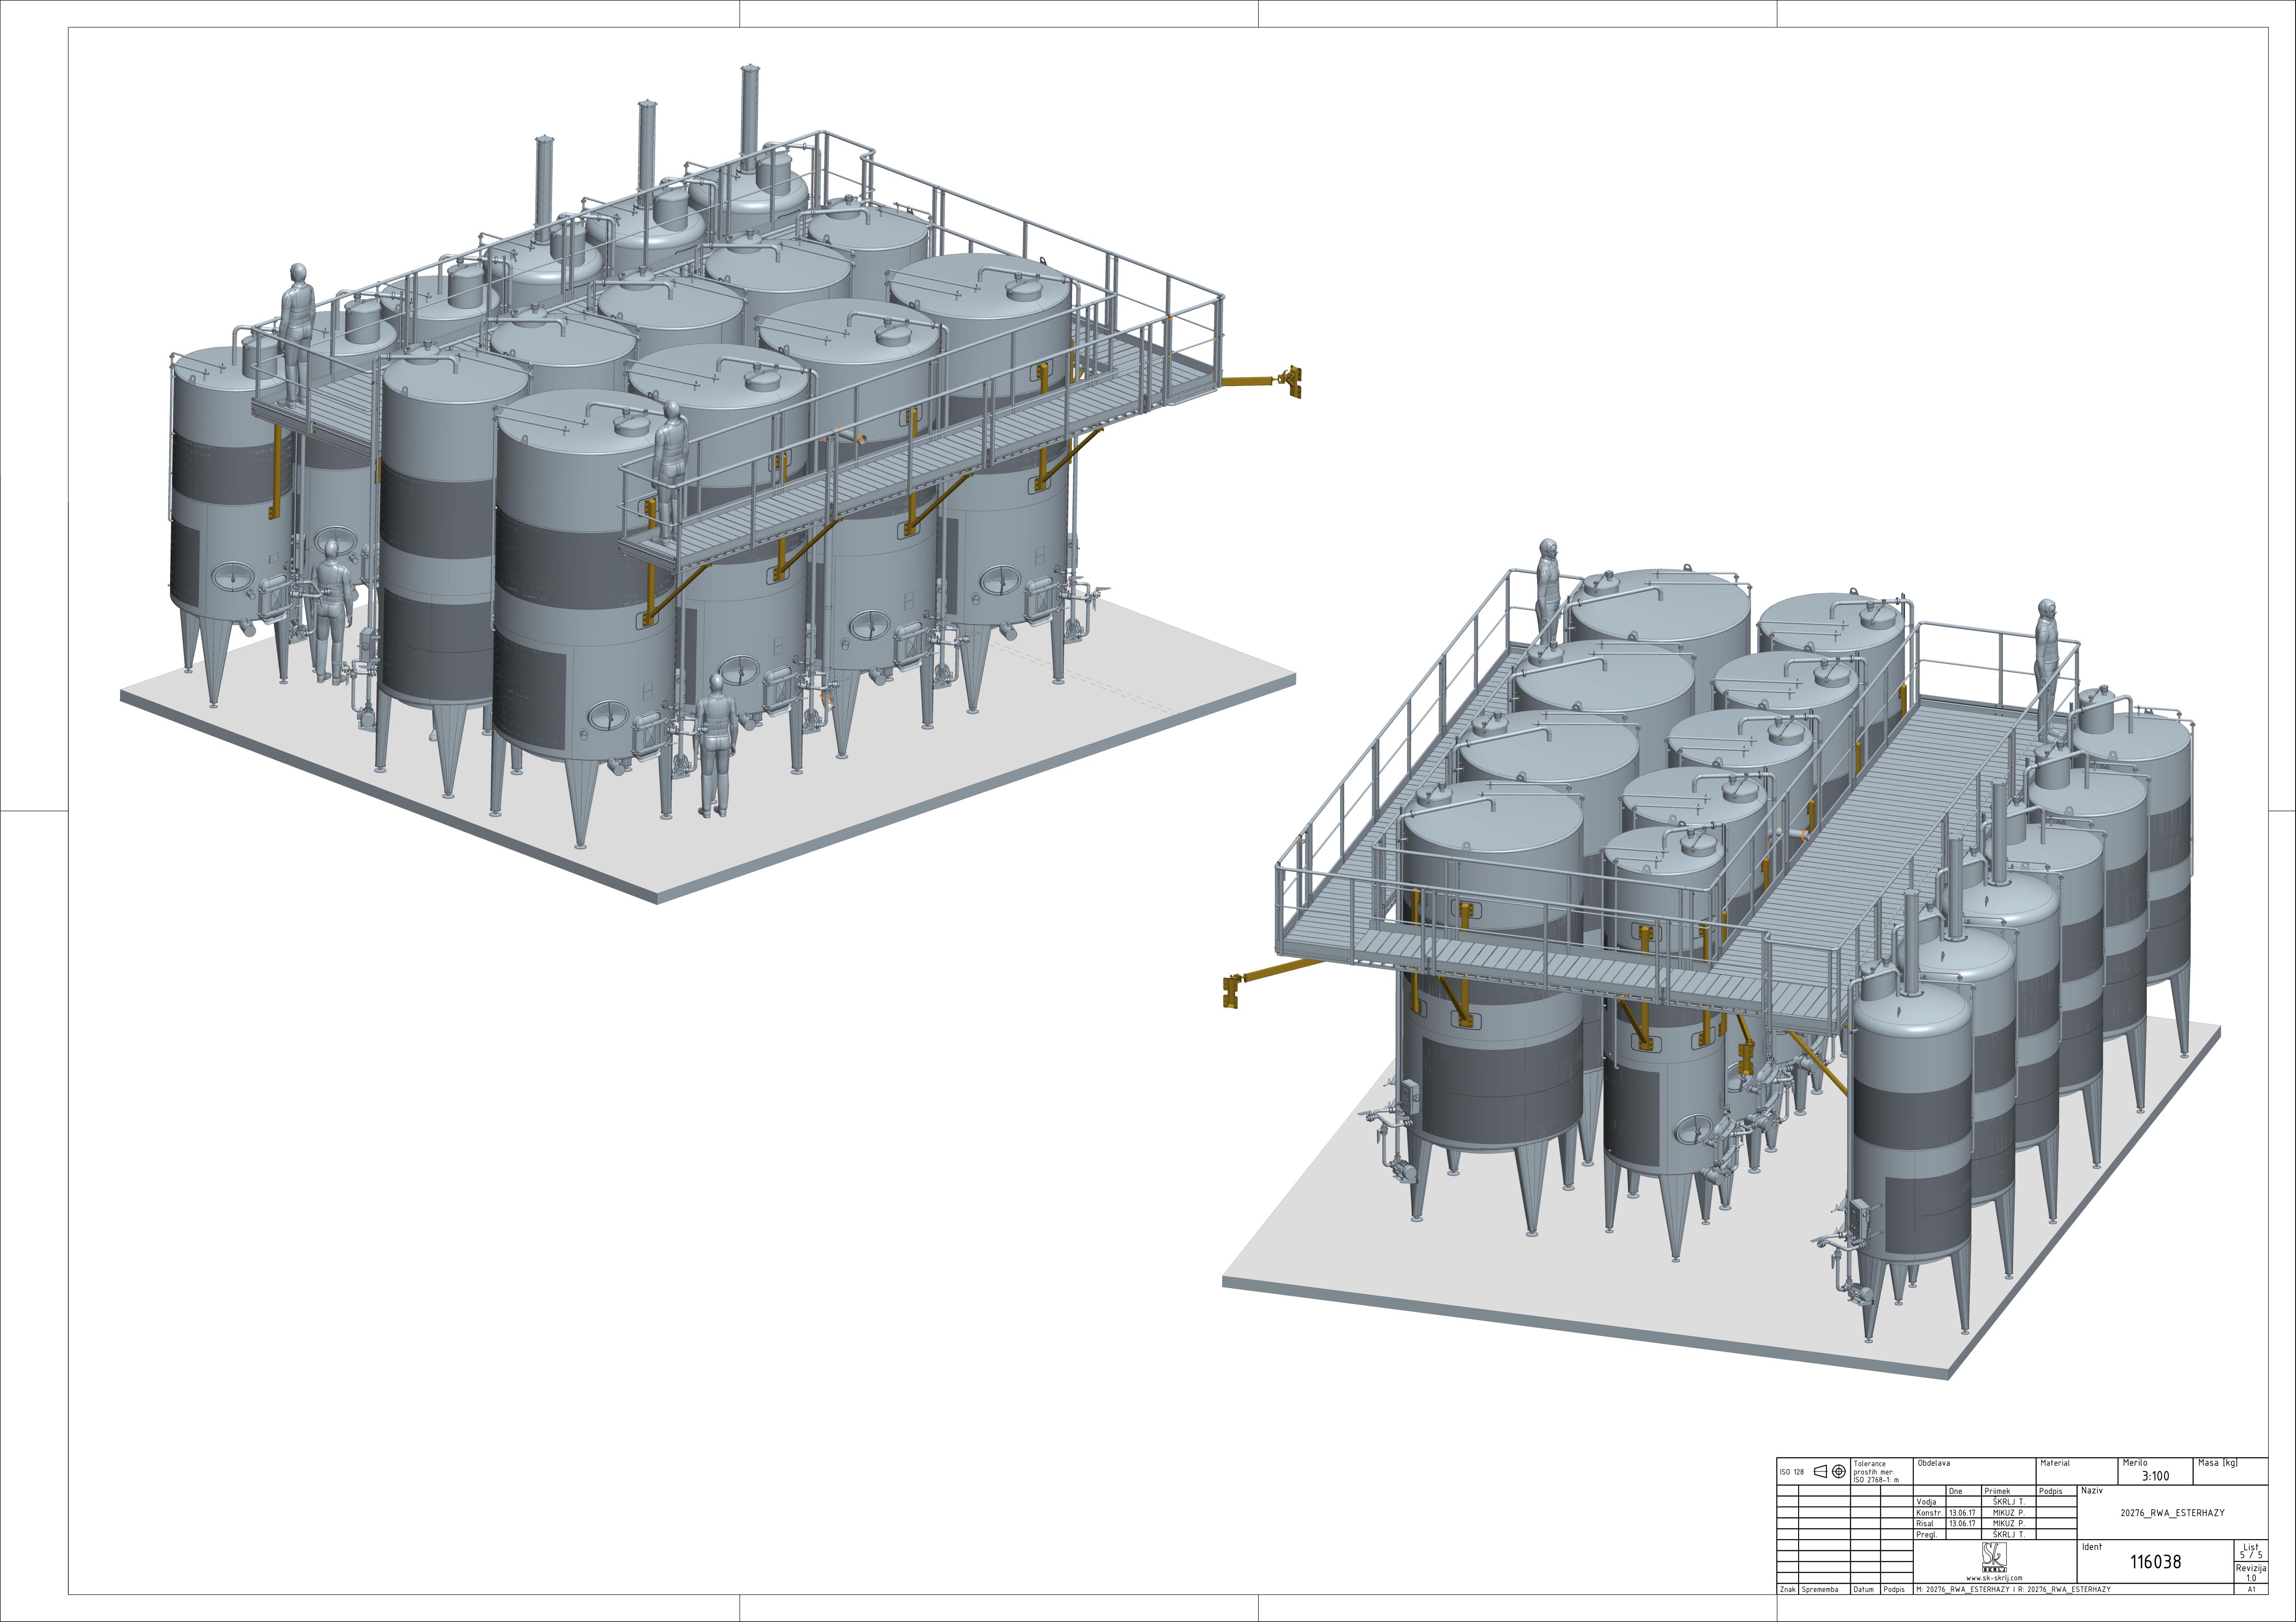Open the www.sk-skrlj.com link
Screen dimensions: 2296x1622
click(x=1994, y=1579)
